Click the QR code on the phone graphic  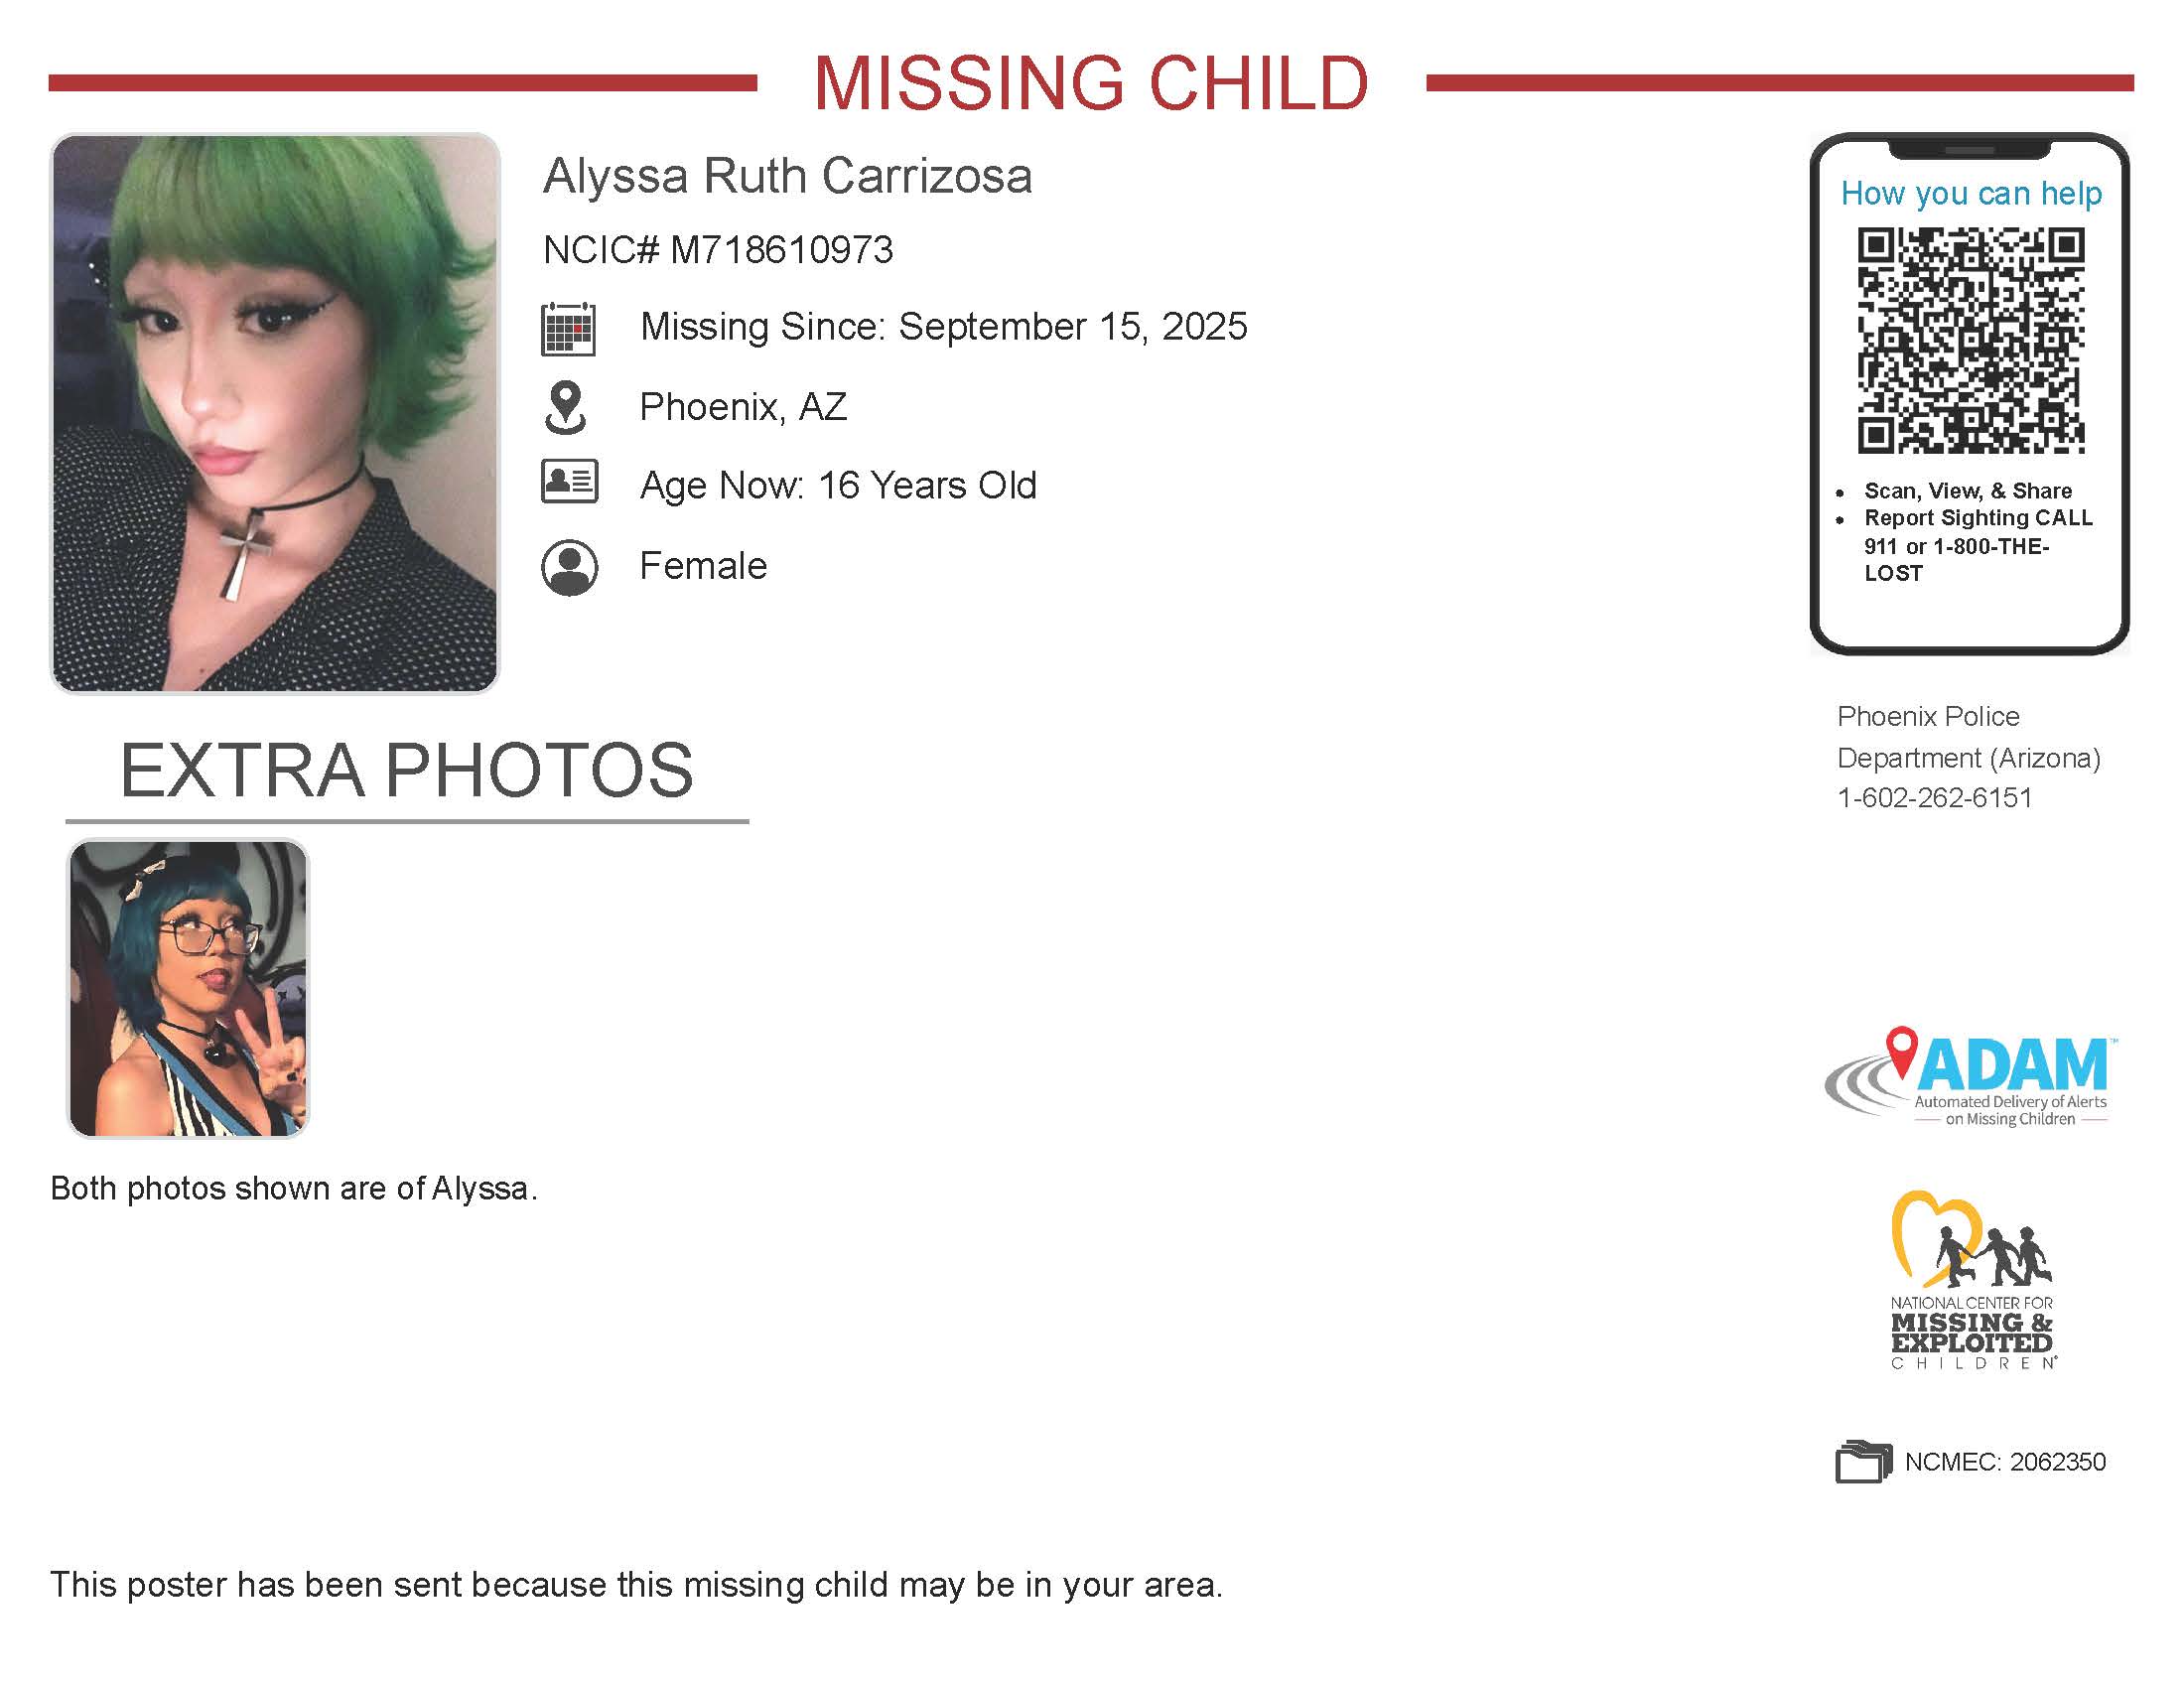click(1970, 340)
